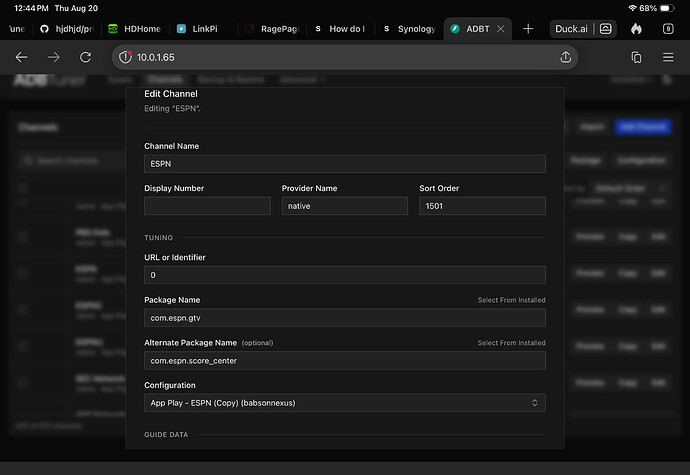Edit the Sort Order field 1501
This screenshot has width=690, height=475.
[x=482, y=206]
